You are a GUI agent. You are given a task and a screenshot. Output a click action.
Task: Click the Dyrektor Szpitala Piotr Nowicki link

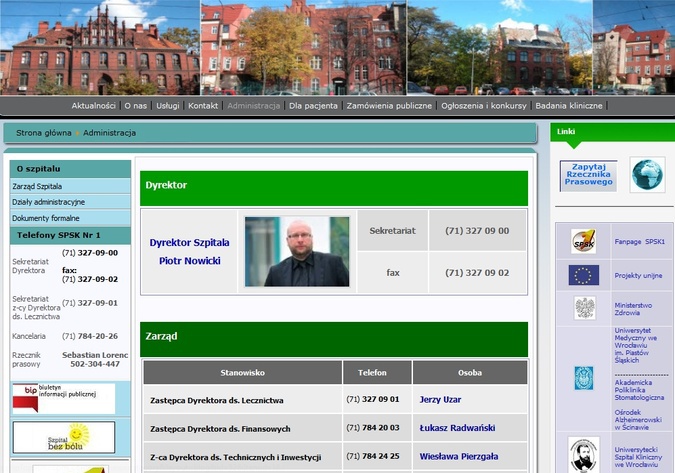pyautogui.click(x=189, y=252)
